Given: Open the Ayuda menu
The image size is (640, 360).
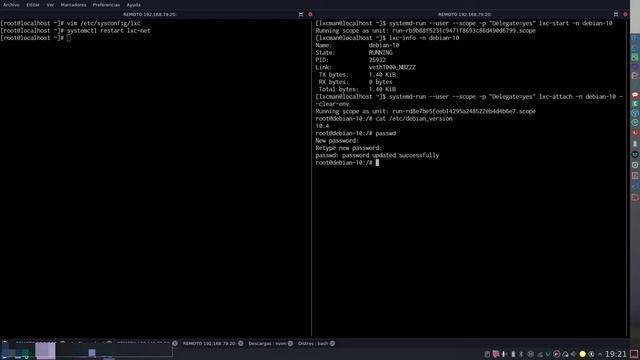Looking at the screenshot, I should click(133, 5).
